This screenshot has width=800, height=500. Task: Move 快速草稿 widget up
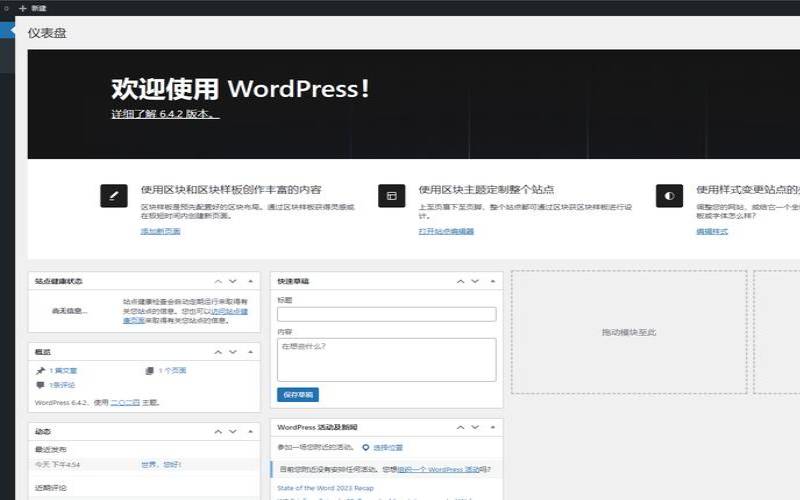(x=460, y=281)
